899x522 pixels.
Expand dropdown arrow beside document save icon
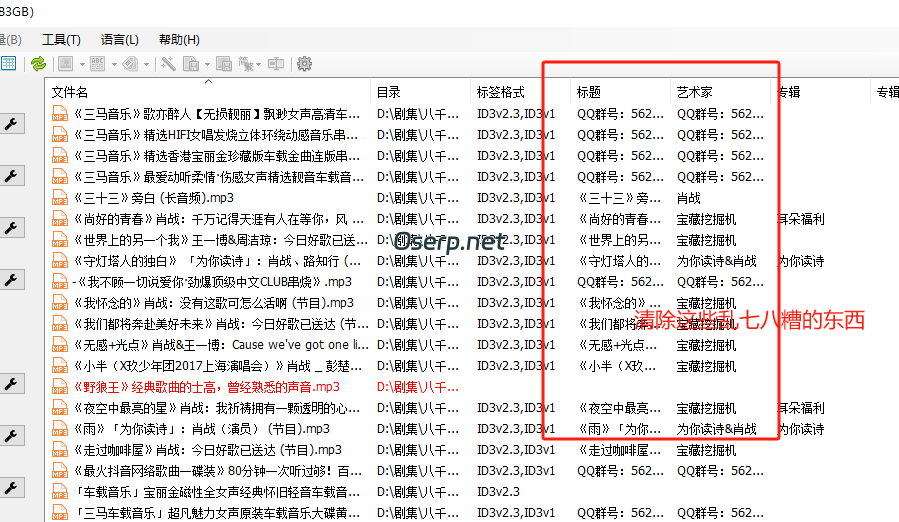[x=208, y=64]
